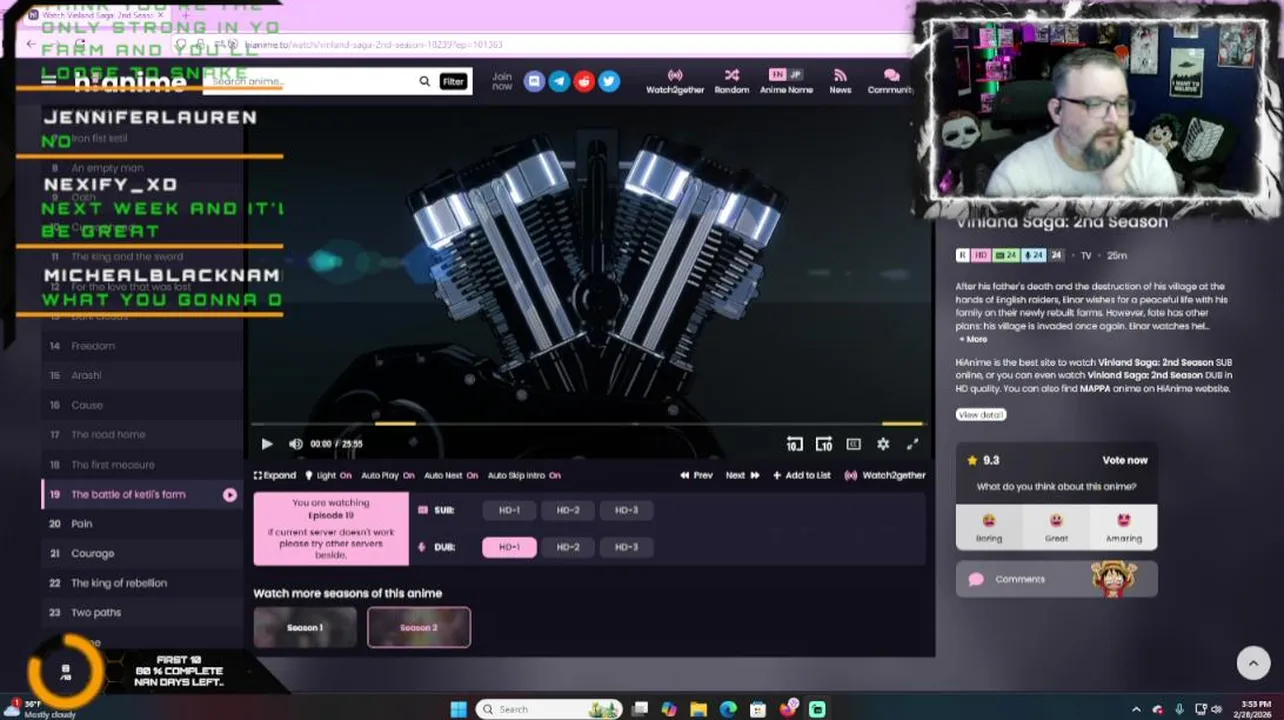The height and width of the screenshot is (720, 1284).
Task: Open the Comments section
Action: pyautogui.click(x=1057, y=579)
